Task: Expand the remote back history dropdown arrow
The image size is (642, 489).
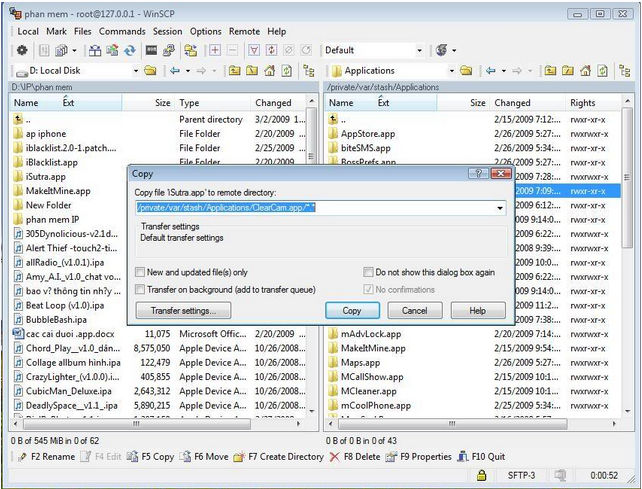Action: [x=504, y=71]
